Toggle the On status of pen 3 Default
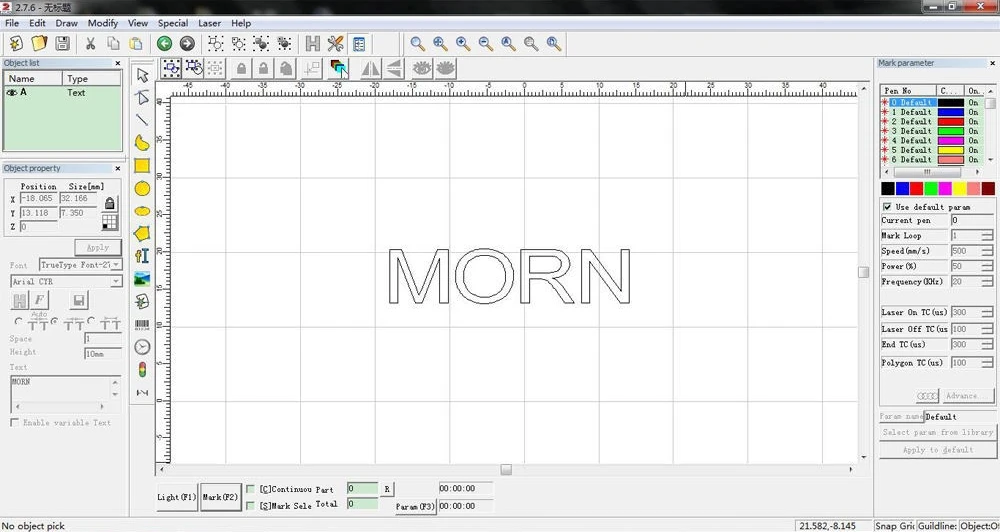The width and height of the screenshot is (1000, 532). [973, 131]
